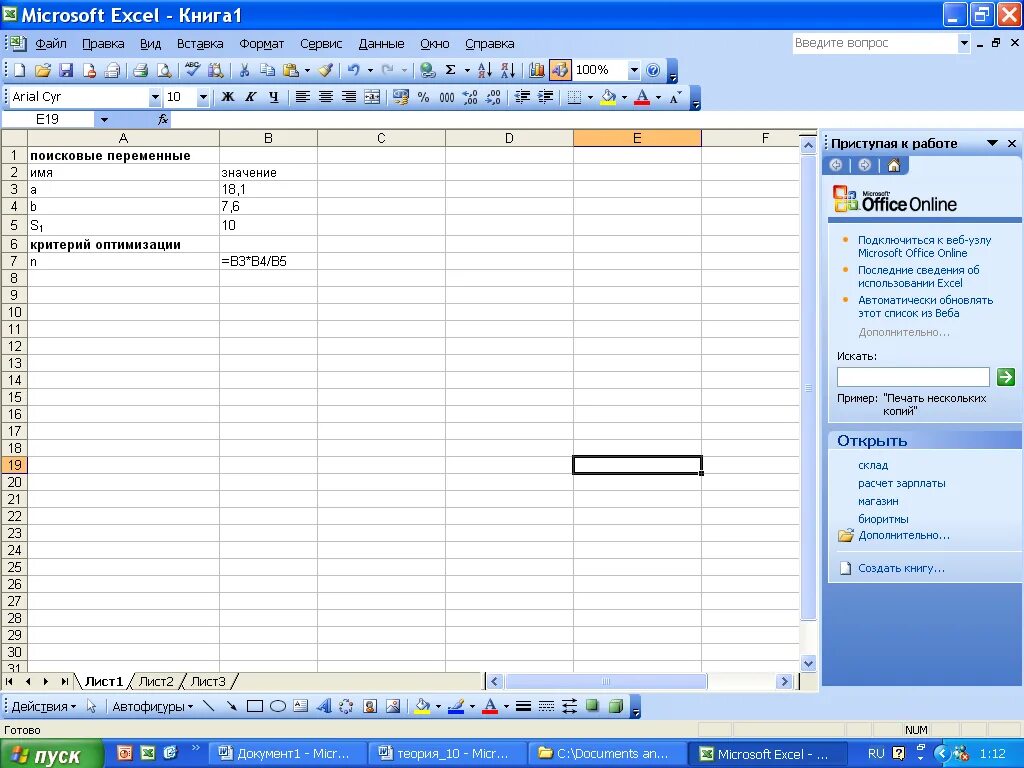1024x768 pixels.
Task: Open the Файл menu
Action: 51,44
